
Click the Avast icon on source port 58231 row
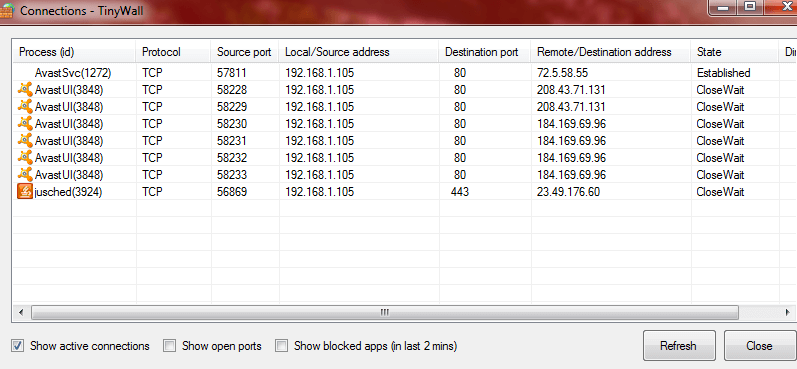(x=25, y=140)
